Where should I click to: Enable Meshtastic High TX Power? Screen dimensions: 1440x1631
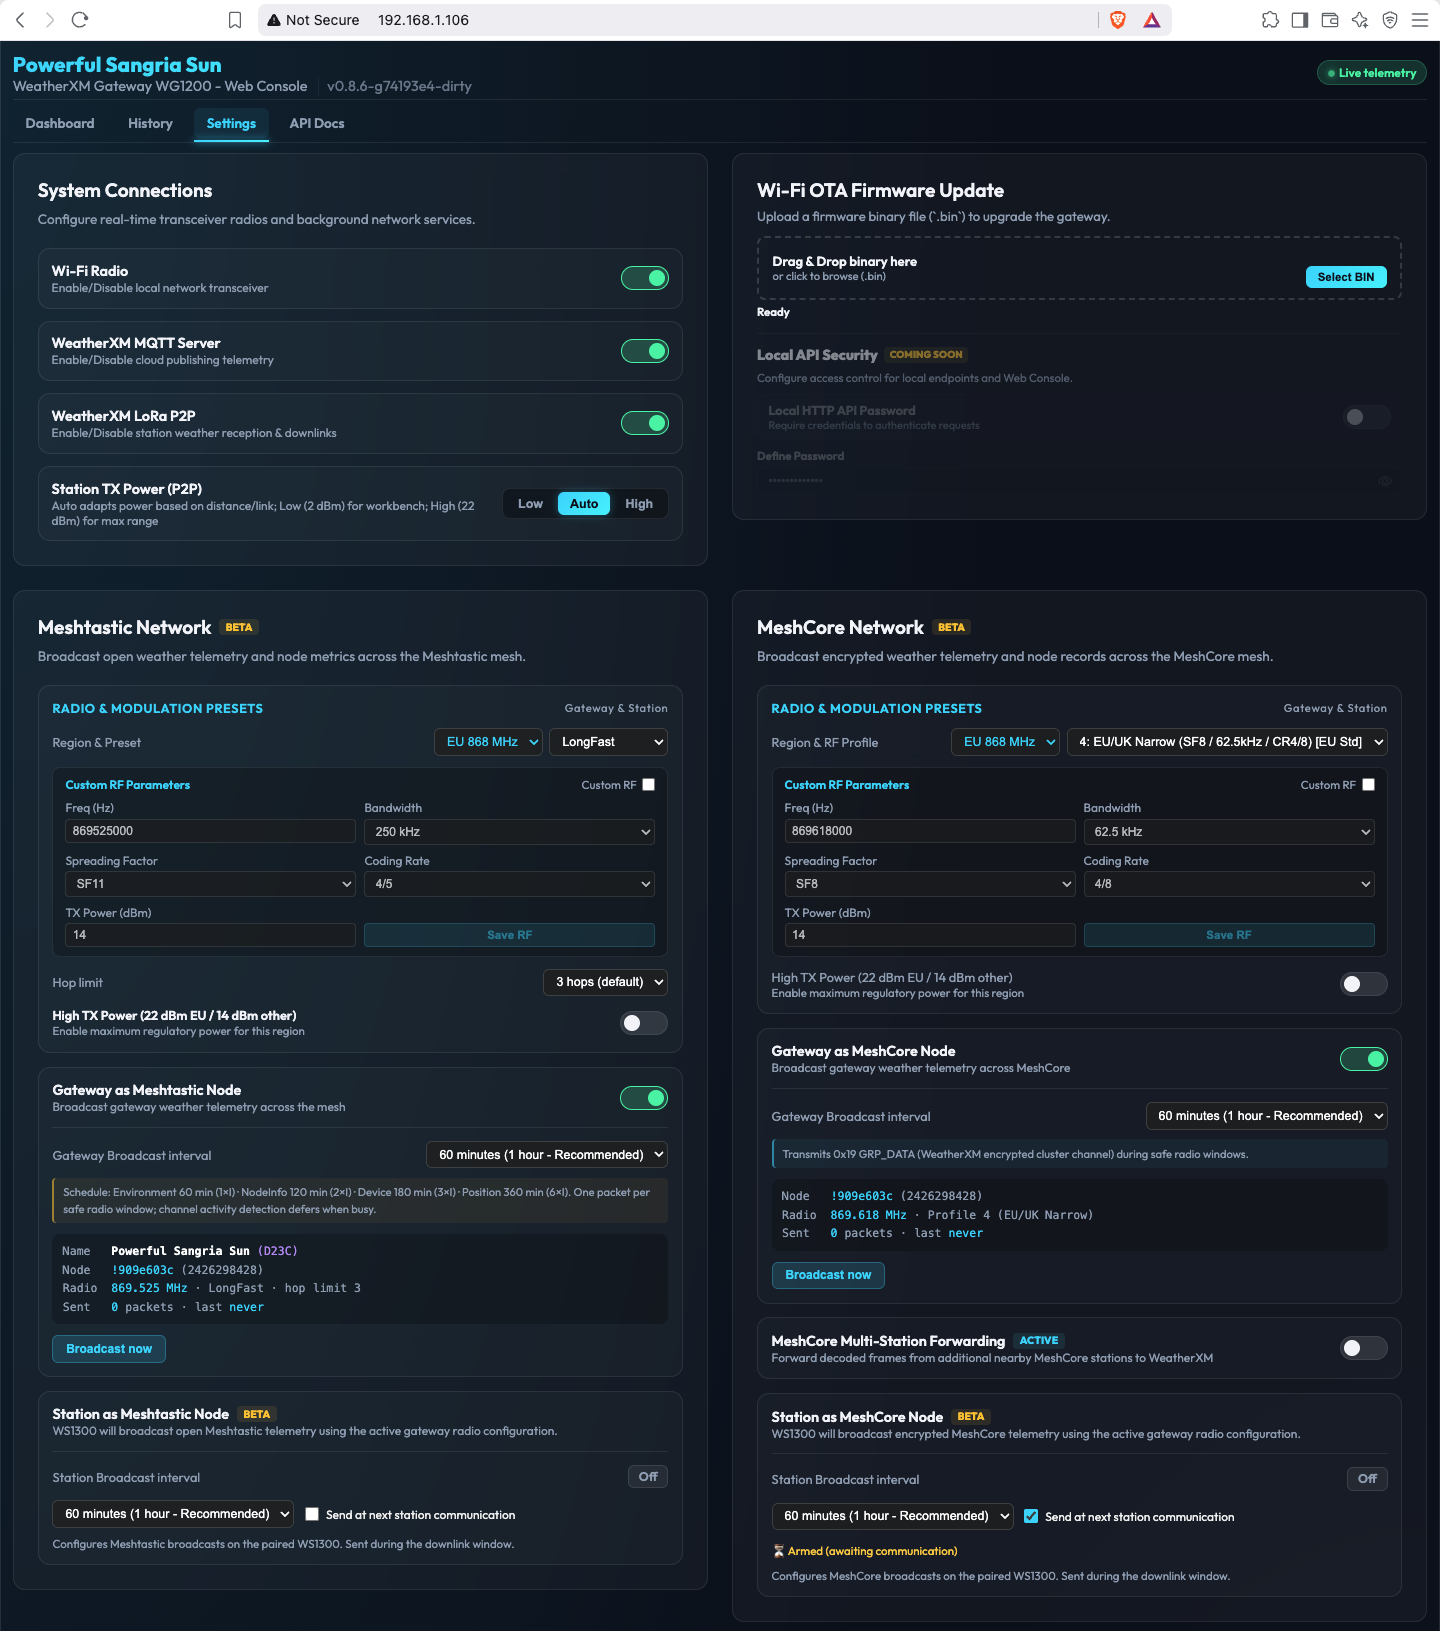pos(644,1023)
